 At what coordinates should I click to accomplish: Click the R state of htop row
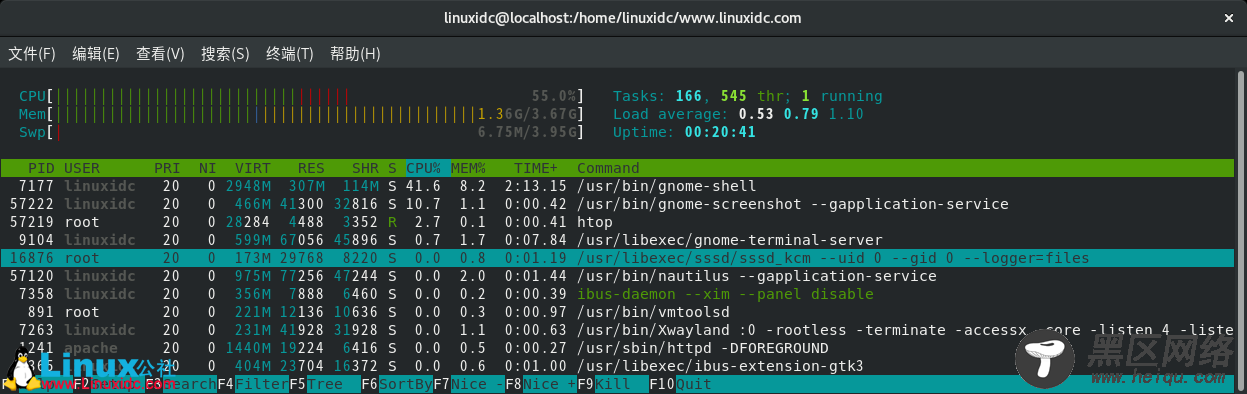point(392,222)
